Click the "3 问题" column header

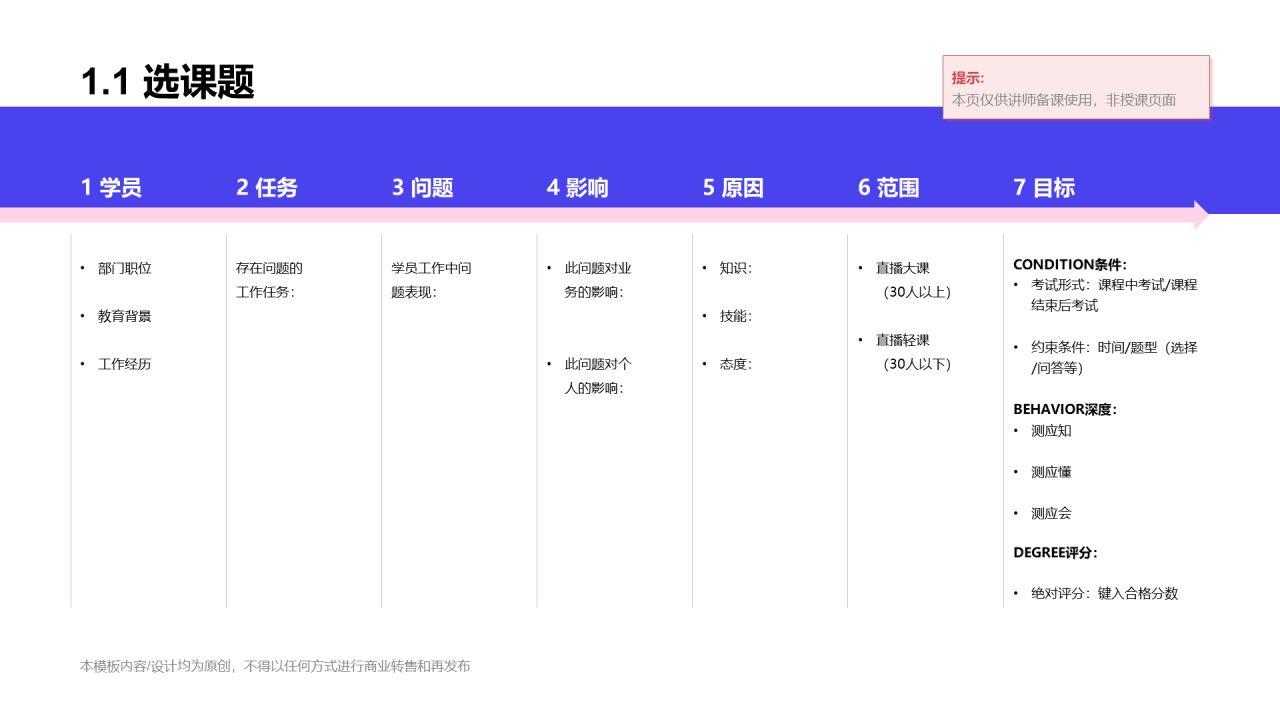(423, 188)
